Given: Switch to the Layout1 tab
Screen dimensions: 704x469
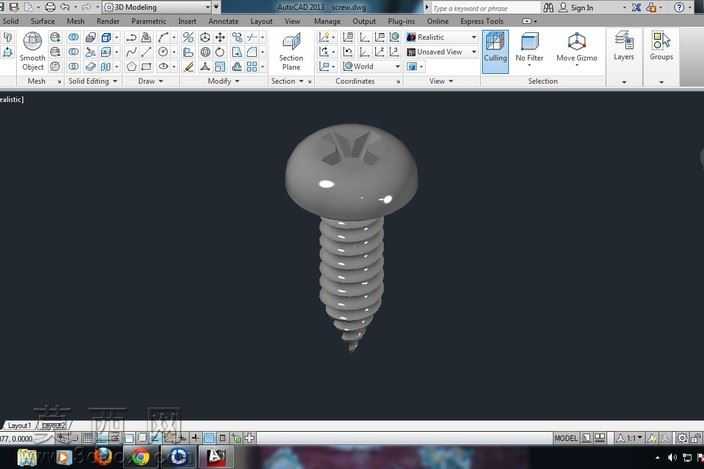Looking at the screenshot, I should [x=19, y=425].
